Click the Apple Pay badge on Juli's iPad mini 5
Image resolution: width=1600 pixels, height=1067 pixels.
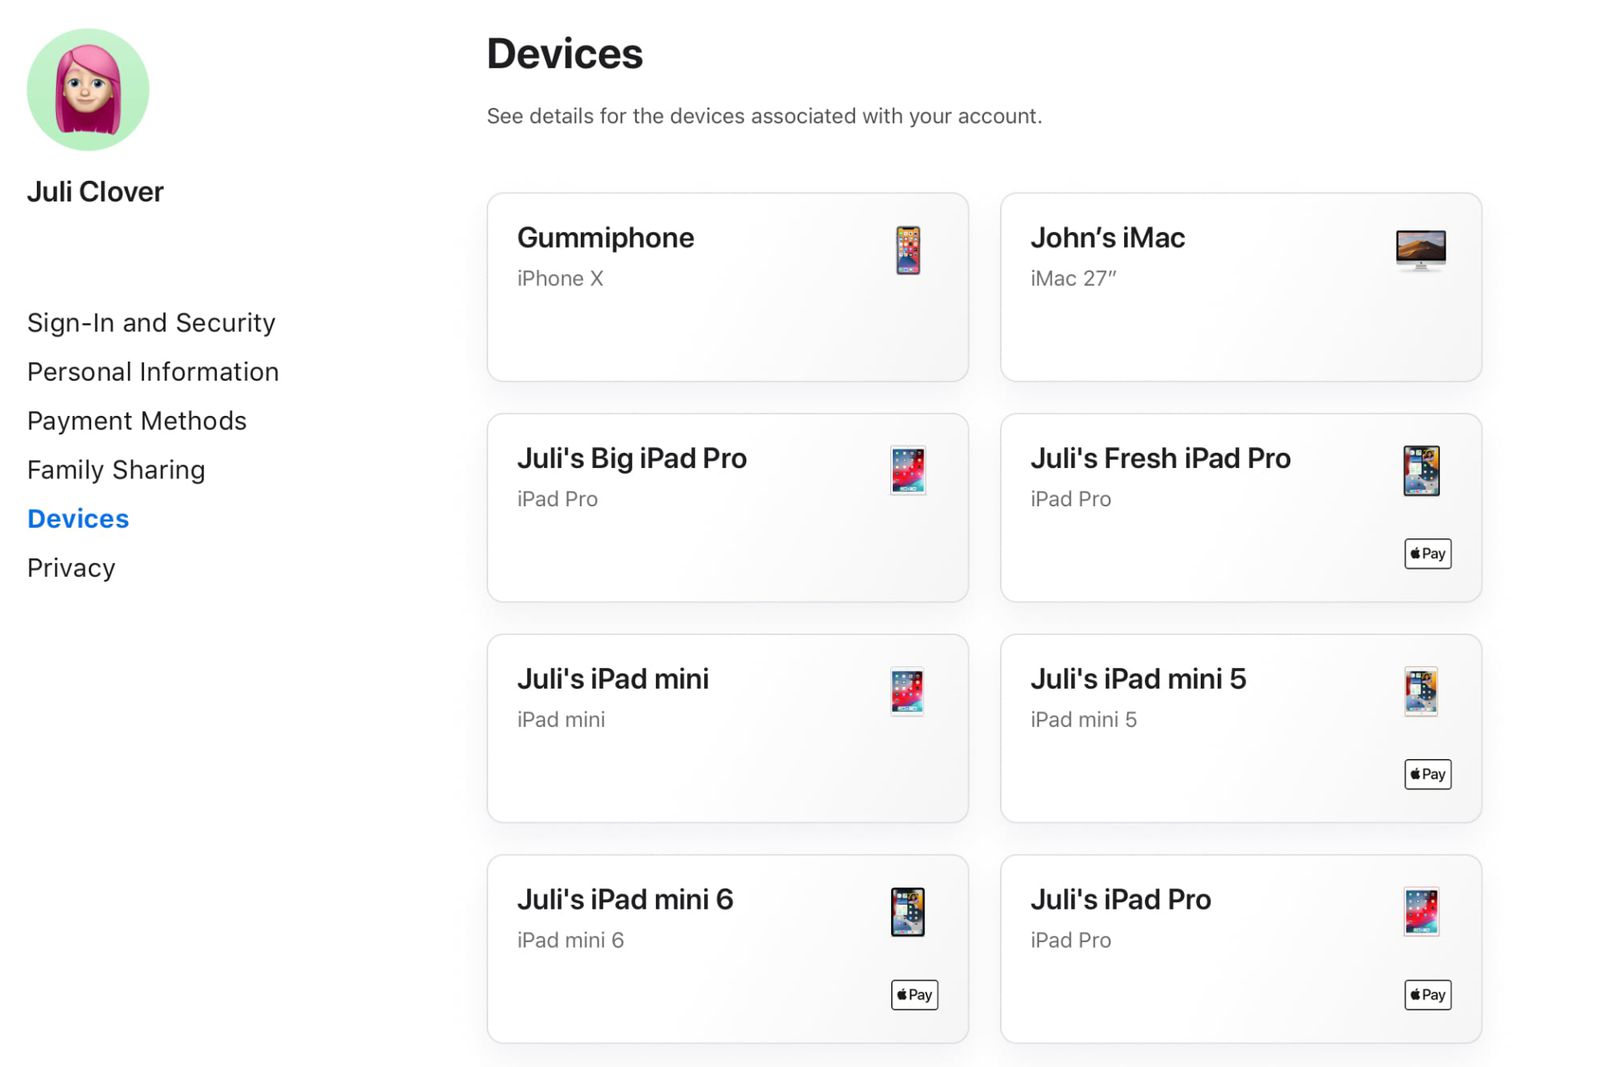click(1427, 773)
